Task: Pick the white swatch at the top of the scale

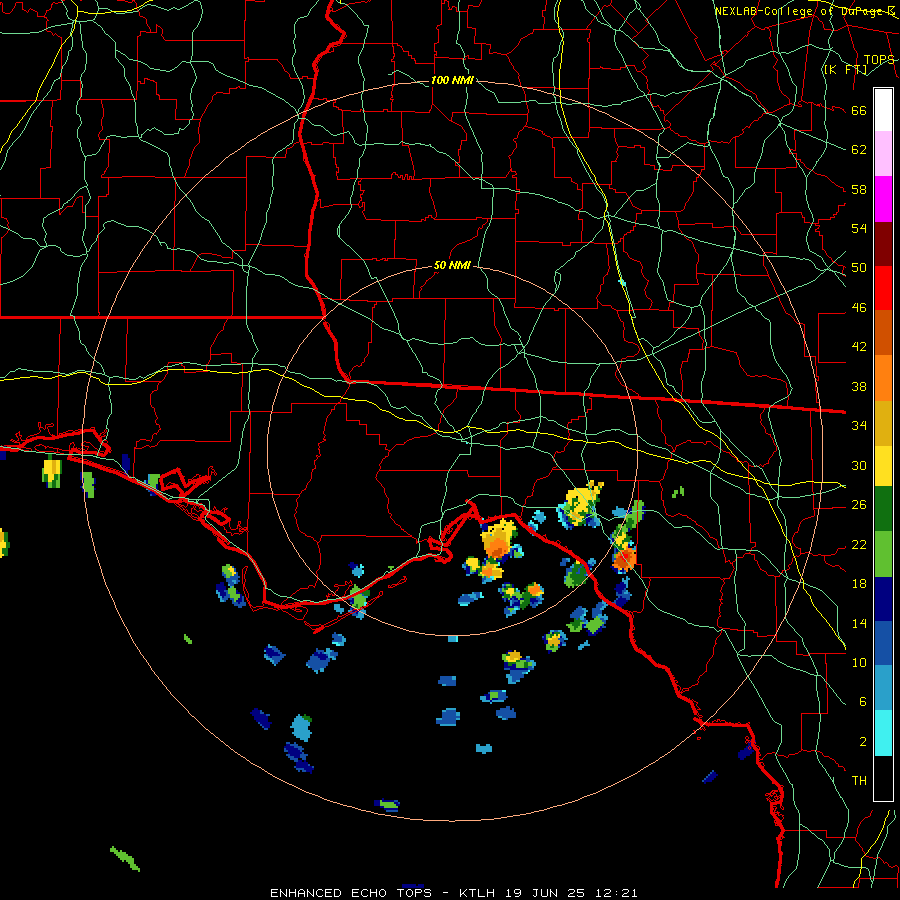Action: tap(883, 110)
